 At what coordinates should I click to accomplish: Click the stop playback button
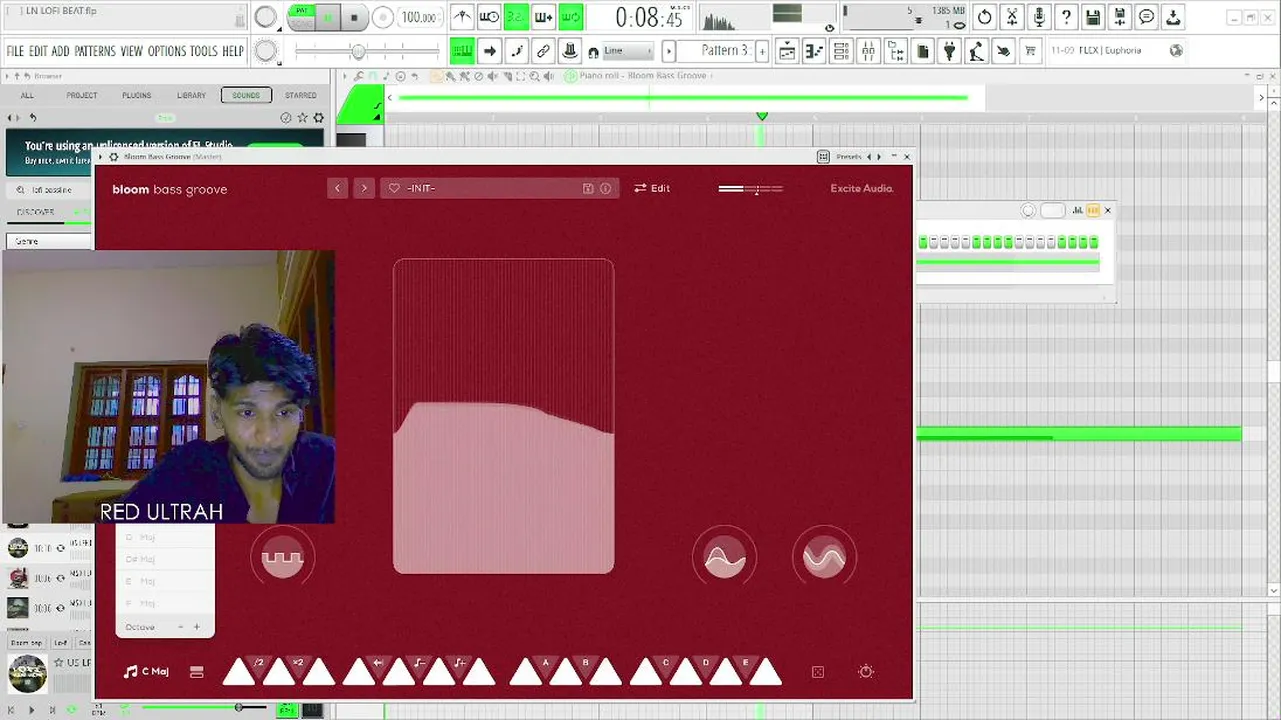click(x=354, y=17)
